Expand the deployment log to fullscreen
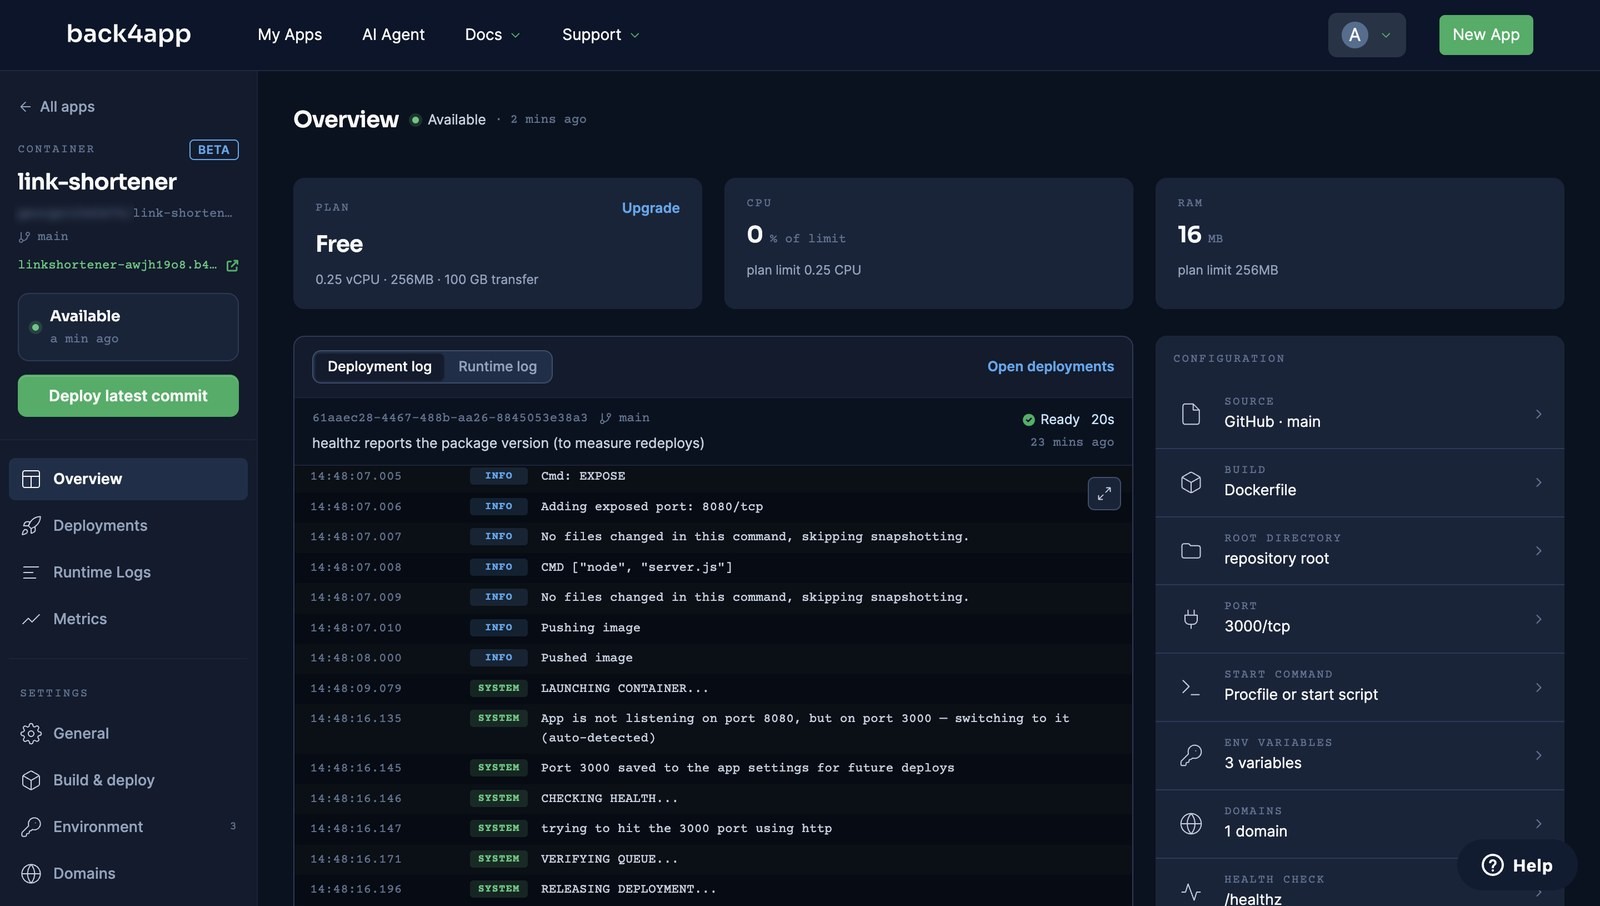1600x906 pixels. [1104, 493]
